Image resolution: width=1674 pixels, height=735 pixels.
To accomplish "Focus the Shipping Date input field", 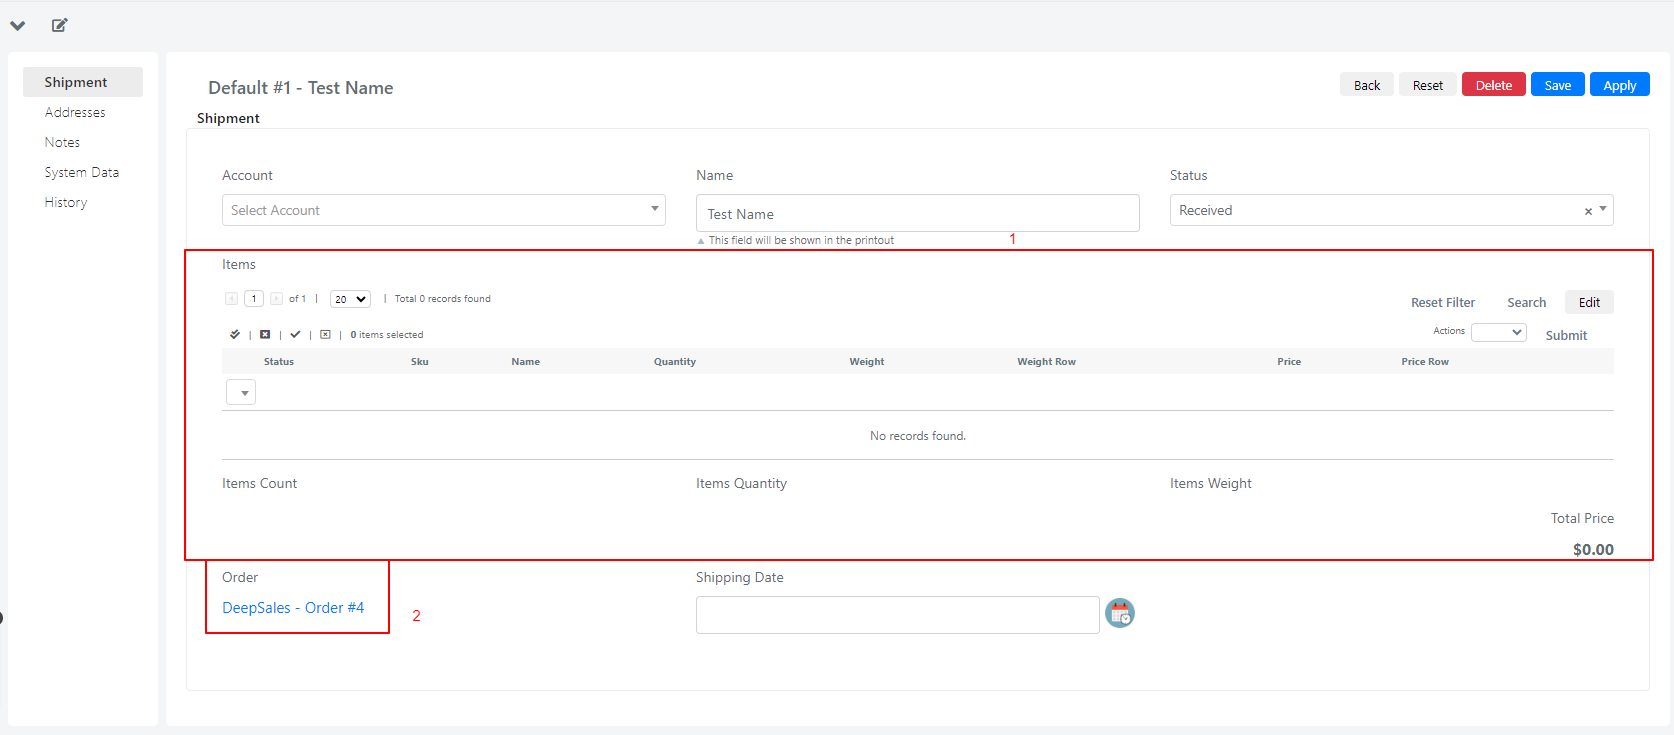I will click(x=898, y=615).
